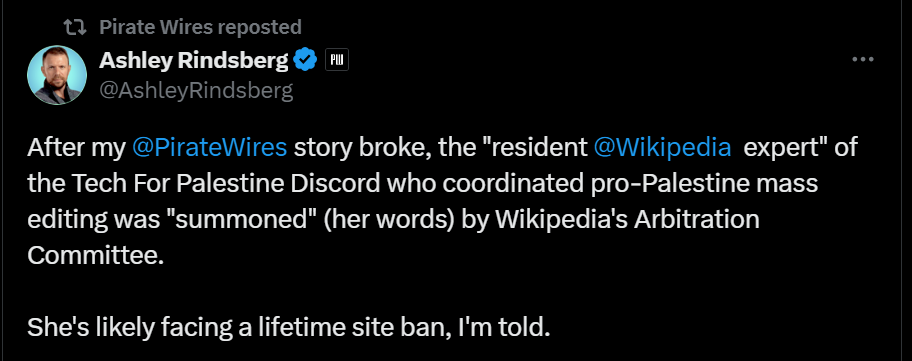Click the blue verified checkmark badge
Image resolution: width=912 pixels, height=361 pixels.
click(305, 60)
